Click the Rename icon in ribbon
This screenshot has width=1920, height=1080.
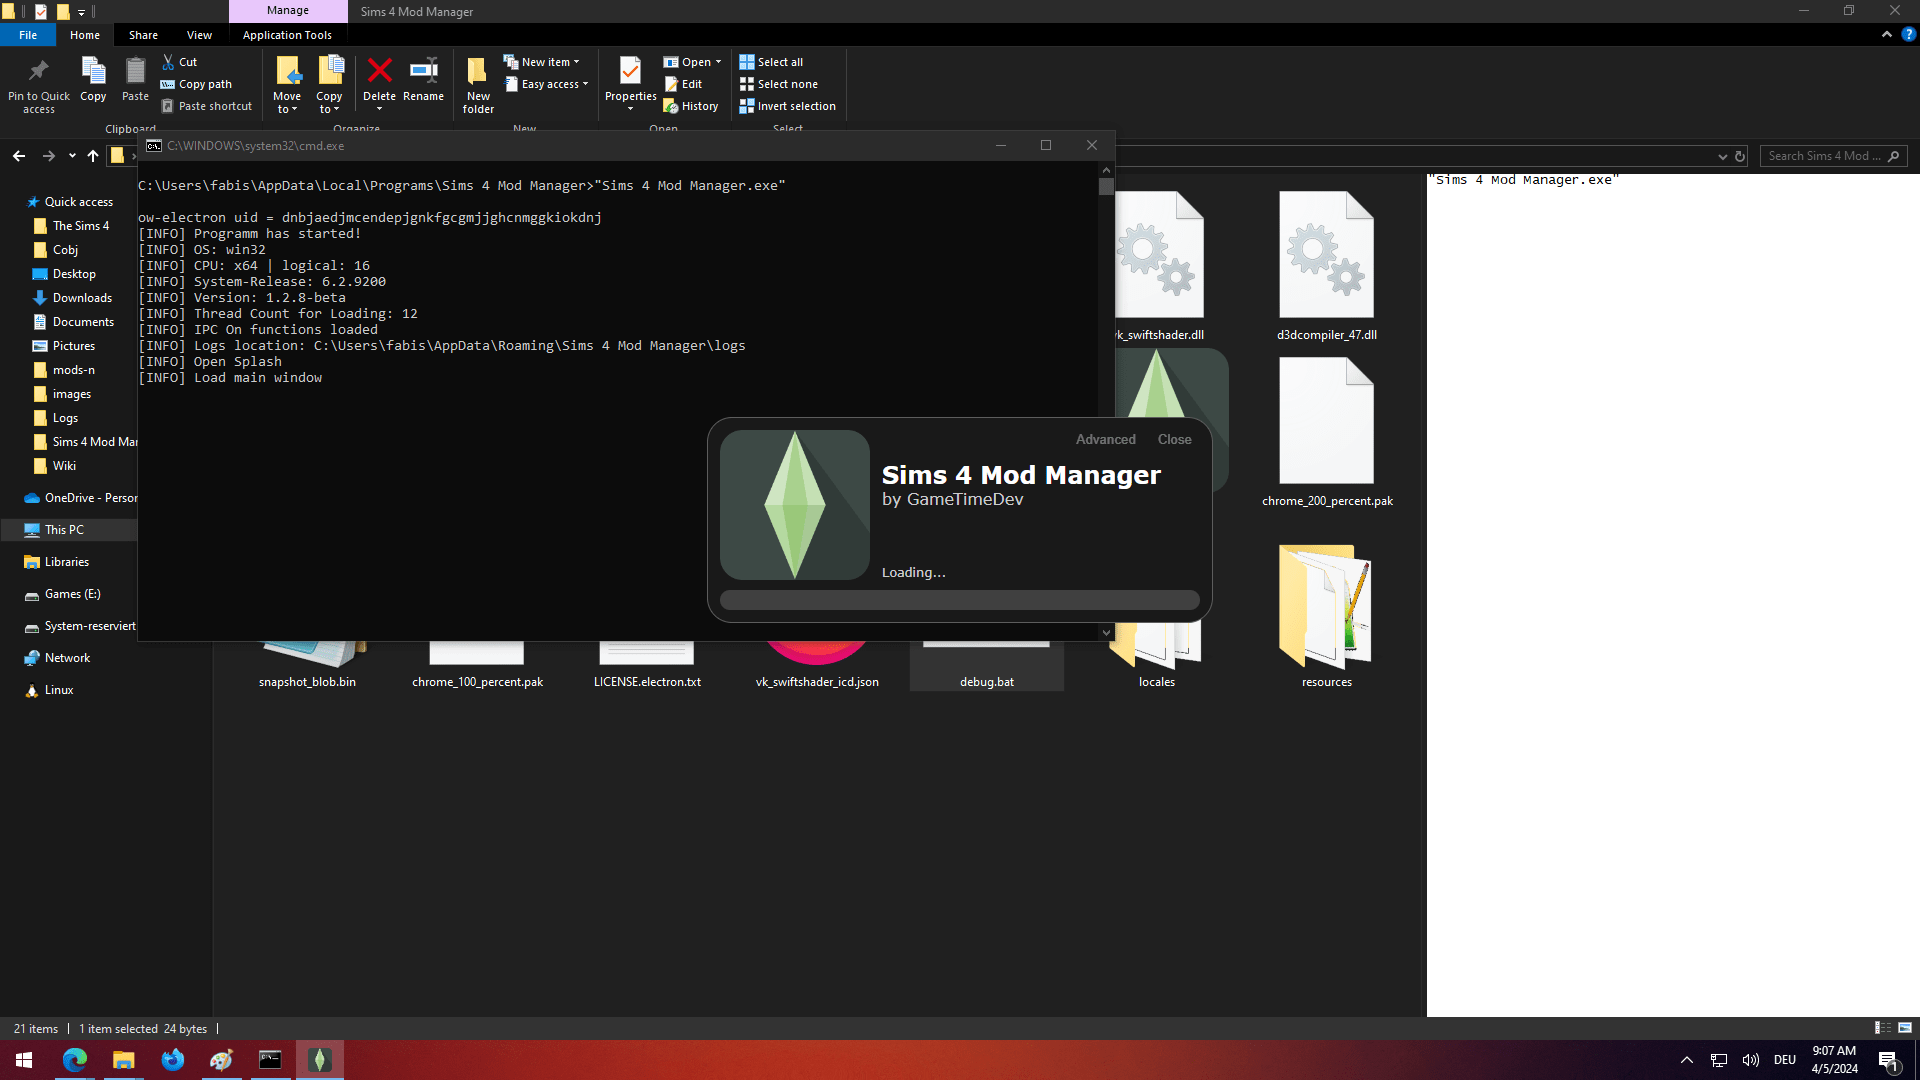point(423,70)
